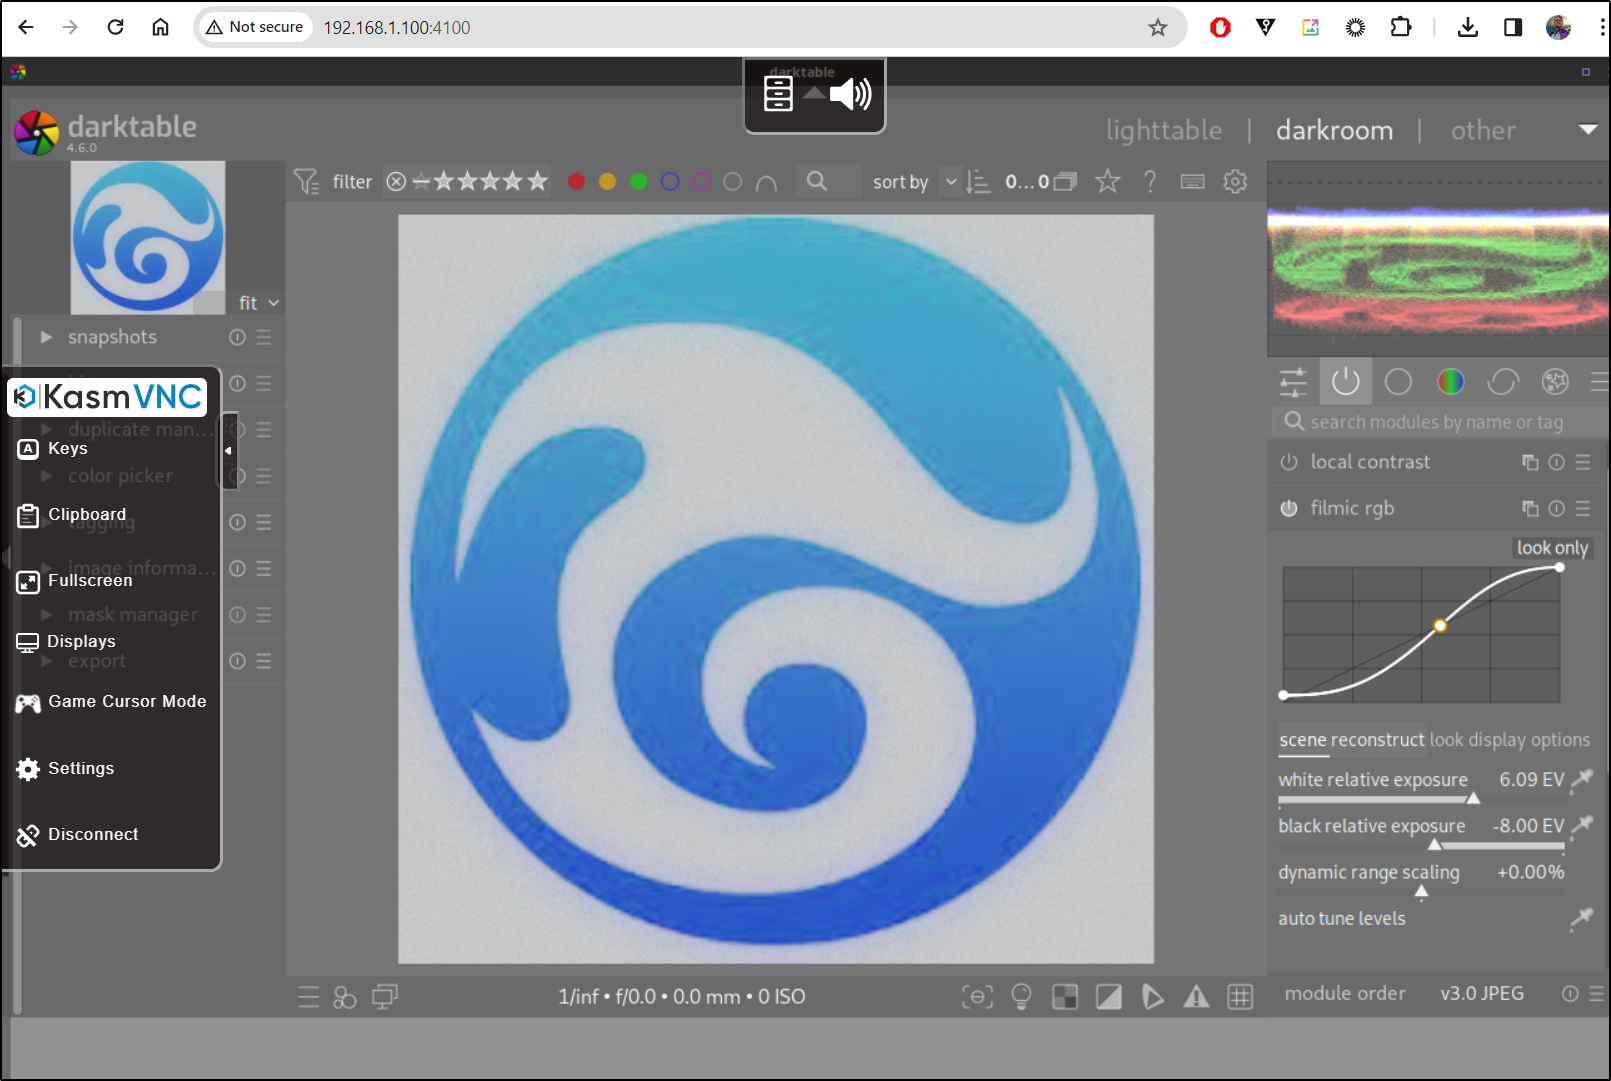Switch to lighttable view
1611x1081 pixels.
pyautogui.click(x=1164, y=130)
